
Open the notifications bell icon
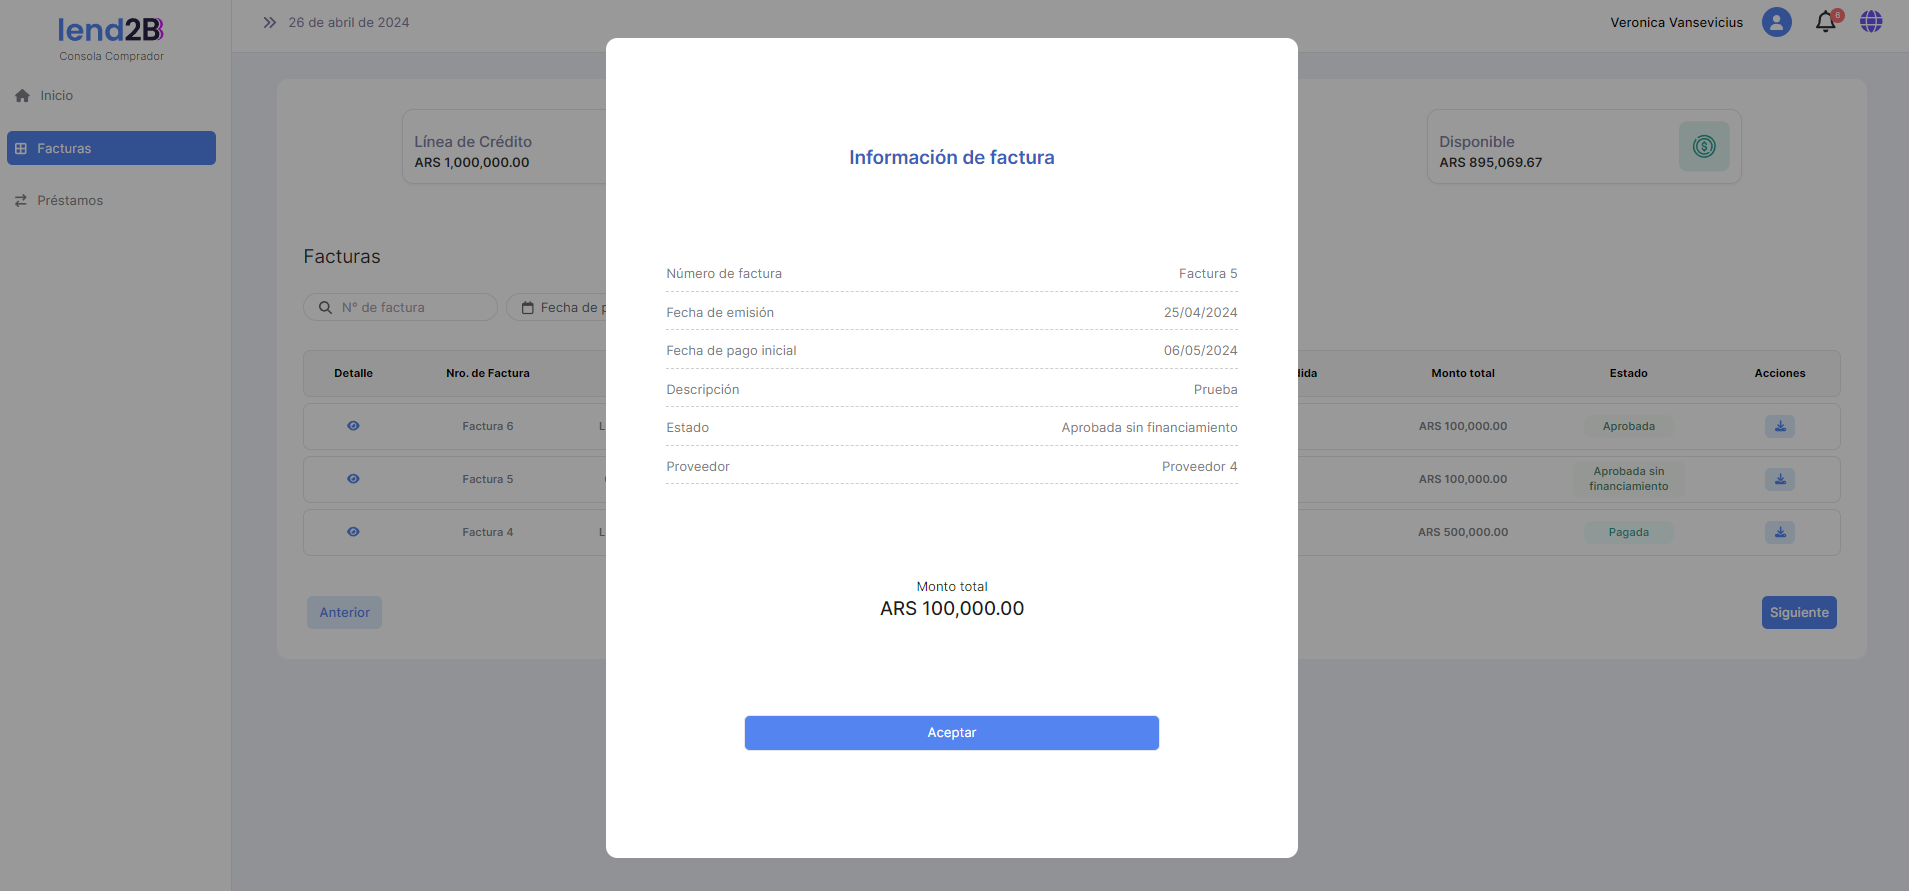click(1825, 22)
